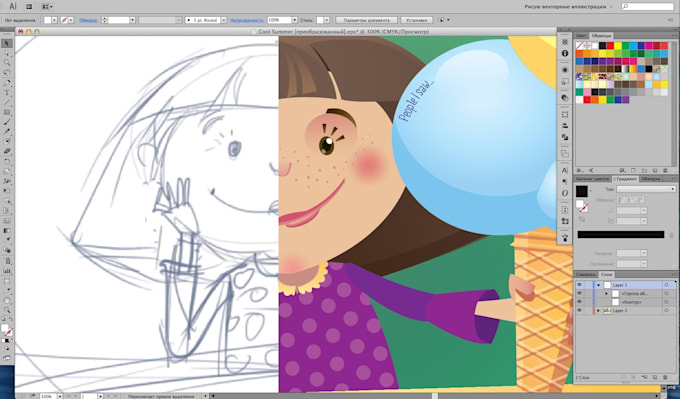Create a new layer
This screenshot has height=399, width=680.
[x=655, y=378]
